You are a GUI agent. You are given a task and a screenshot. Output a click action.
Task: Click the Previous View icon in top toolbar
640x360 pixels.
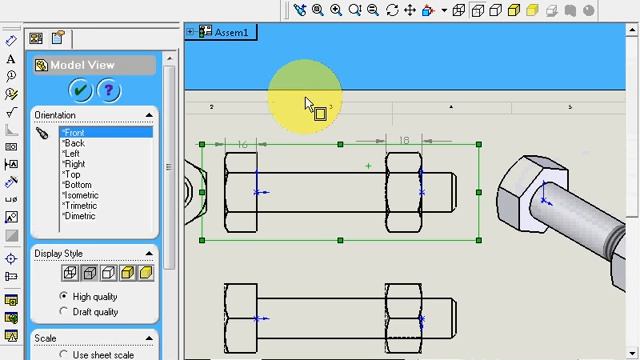[300, 10]
